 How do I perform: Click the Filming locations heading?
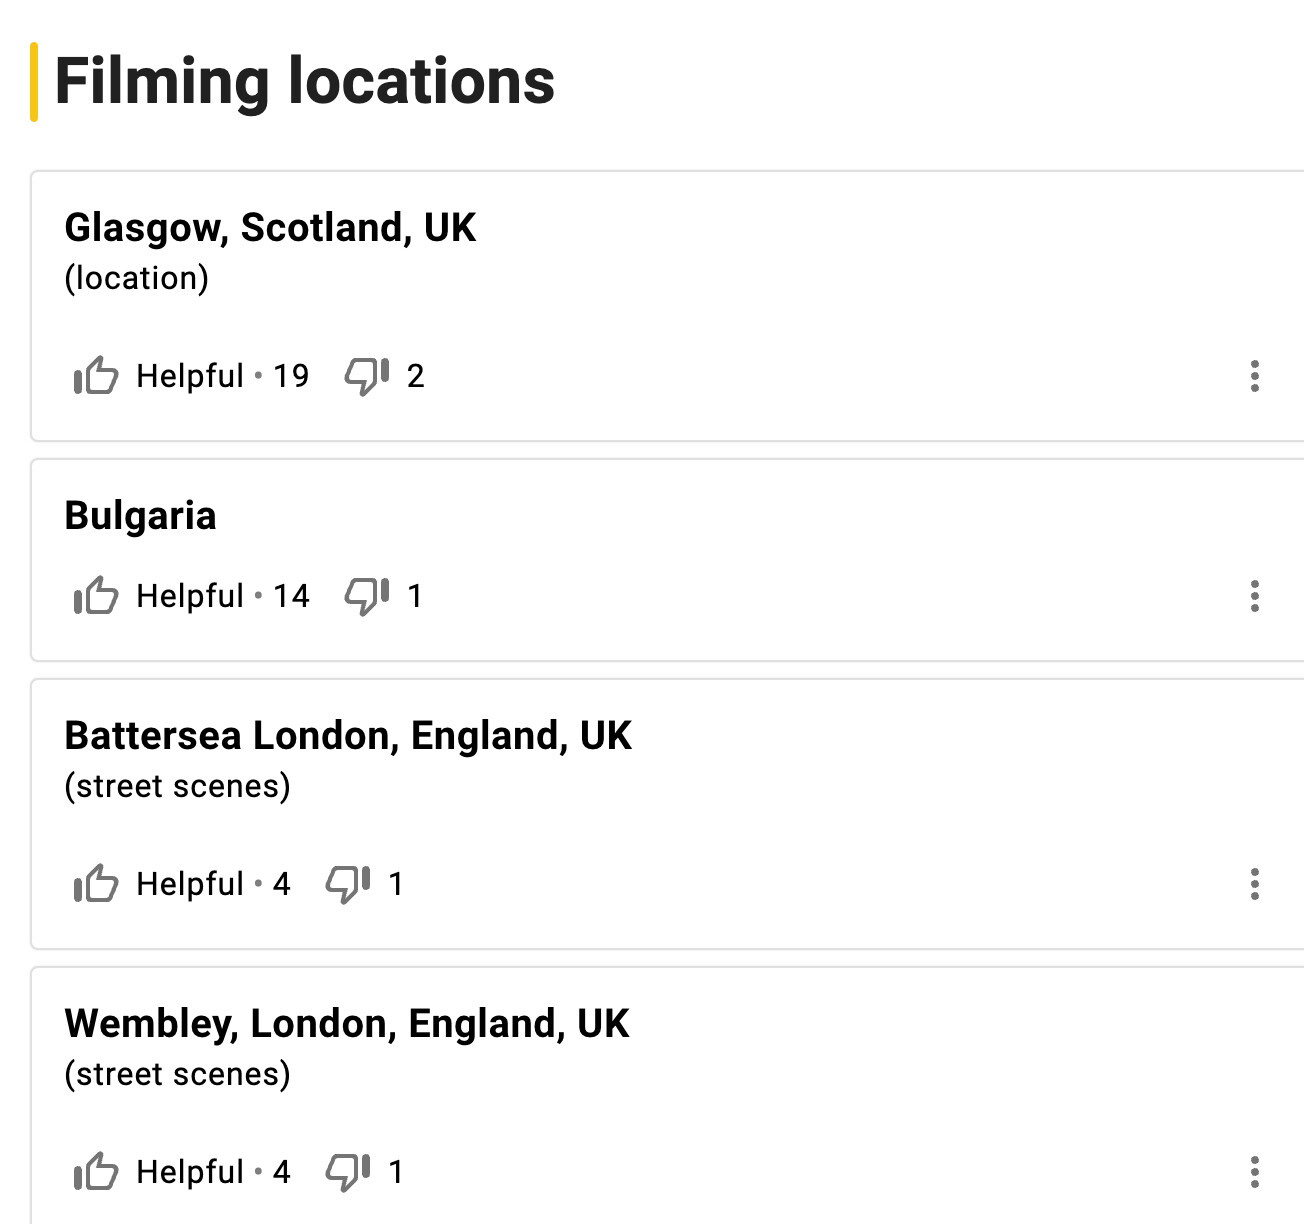tap(304, 82)
